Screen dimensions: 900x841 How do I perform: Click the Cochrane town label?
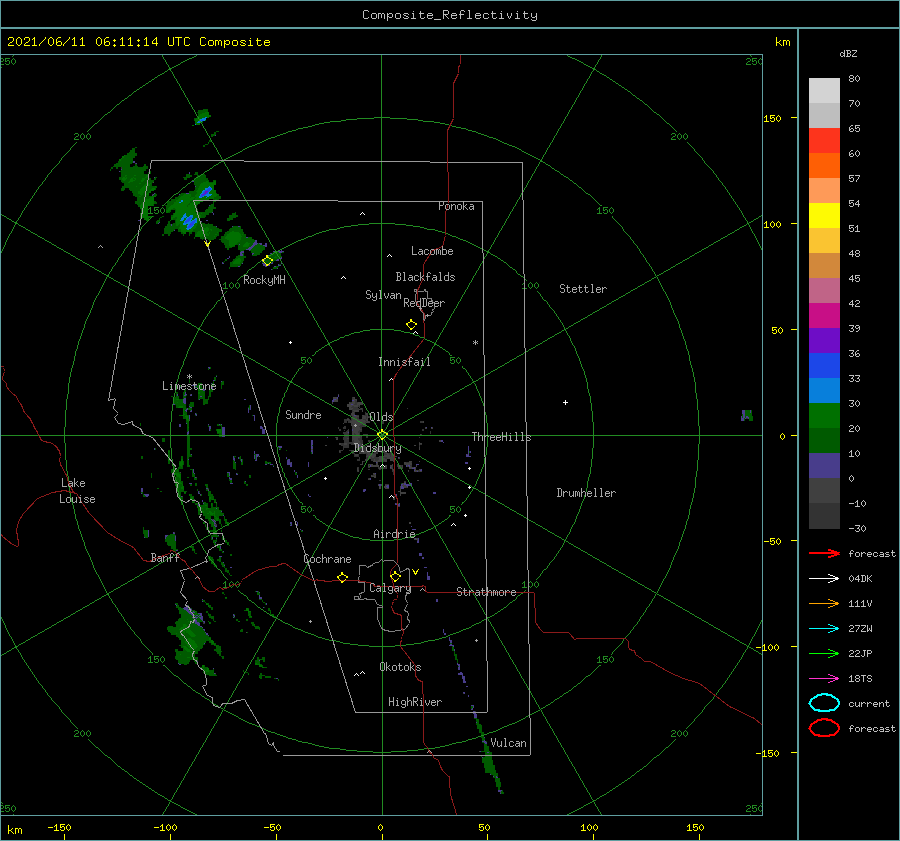tap(327, 559)
